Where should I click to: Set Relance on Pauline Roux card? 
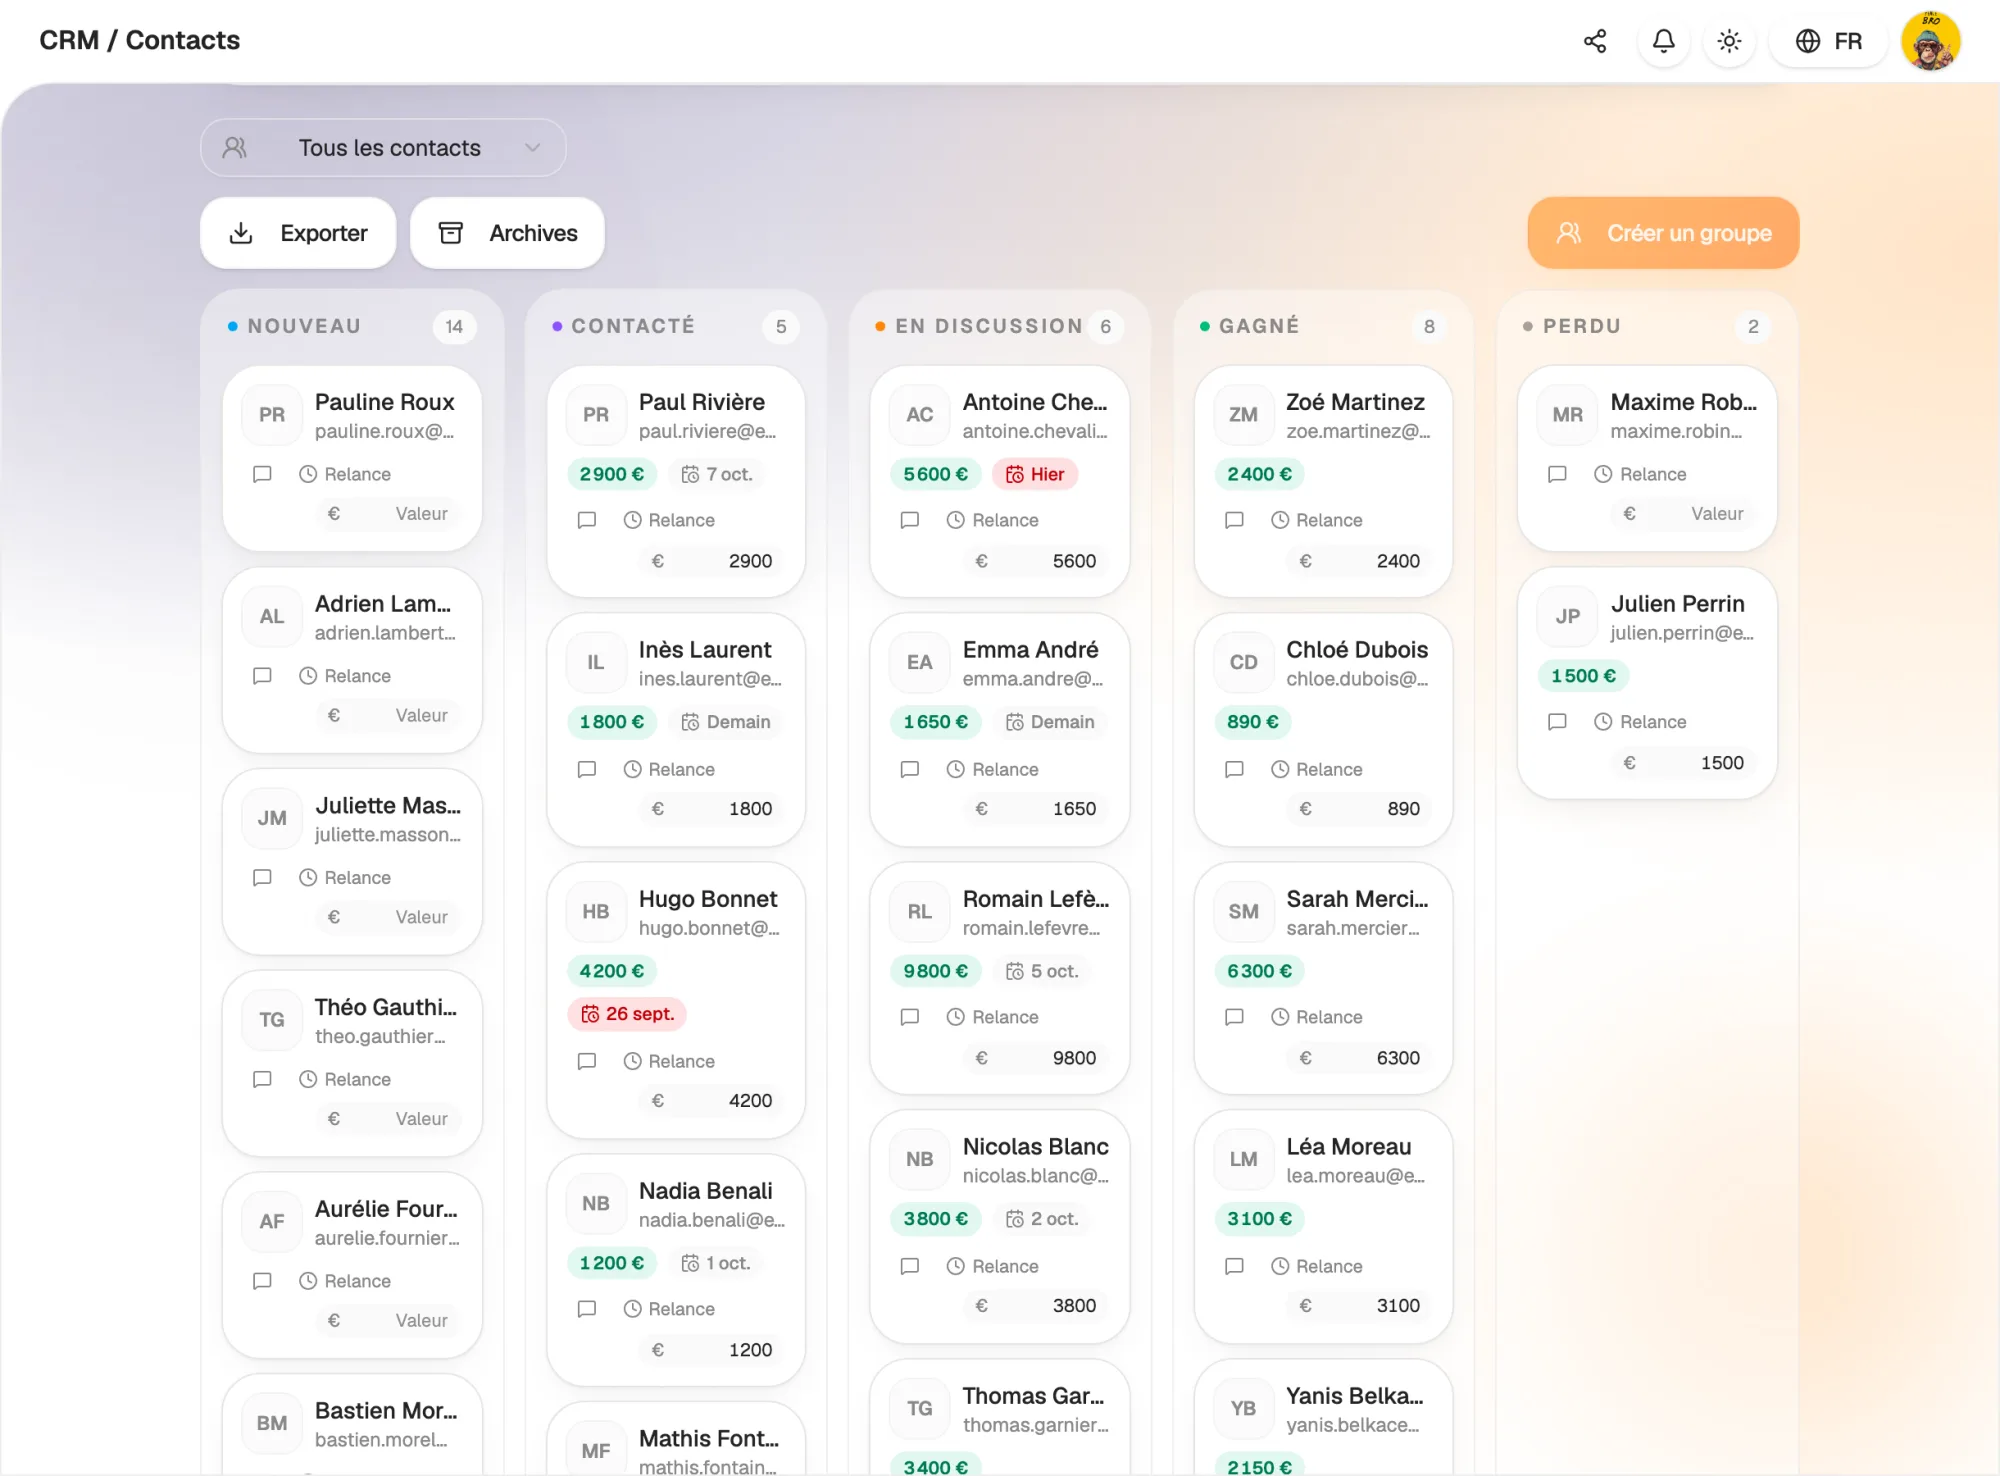click(x=345, y=474)
